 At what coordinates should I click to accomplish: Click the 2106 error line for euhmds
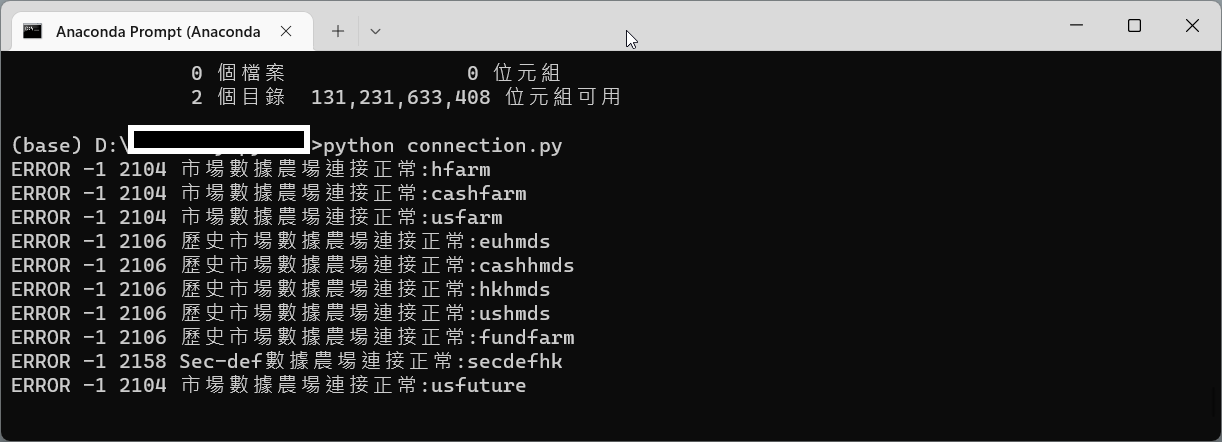(x=281, y=241)
